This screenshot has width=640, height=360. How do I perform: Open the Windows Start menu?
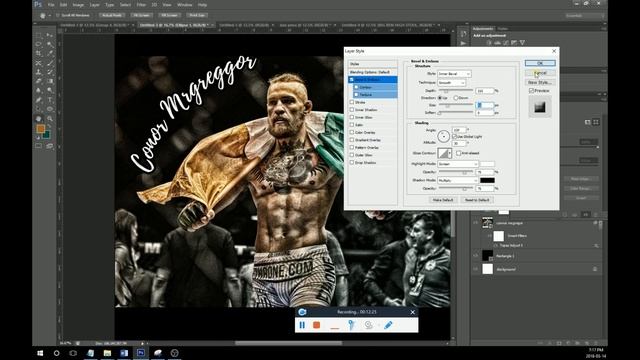coord(40,353)
